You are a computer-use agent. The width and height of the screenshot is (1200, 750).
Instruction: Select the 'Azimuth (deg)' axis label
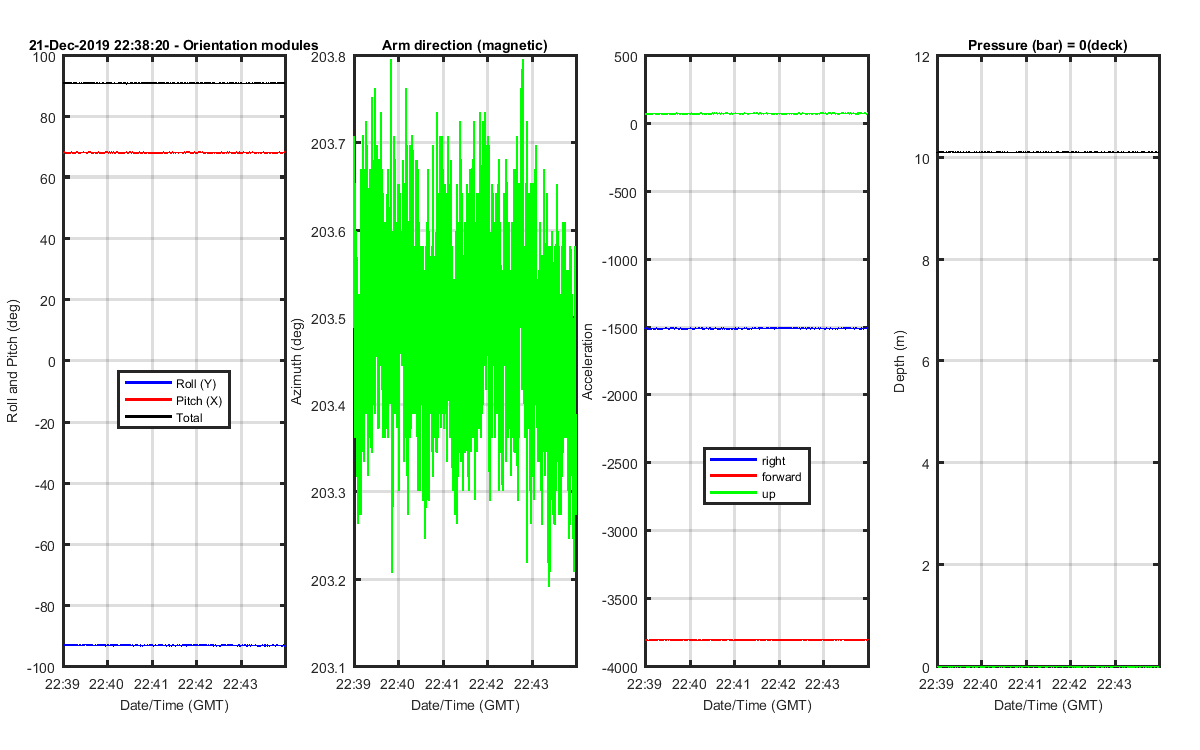(296, 361)
